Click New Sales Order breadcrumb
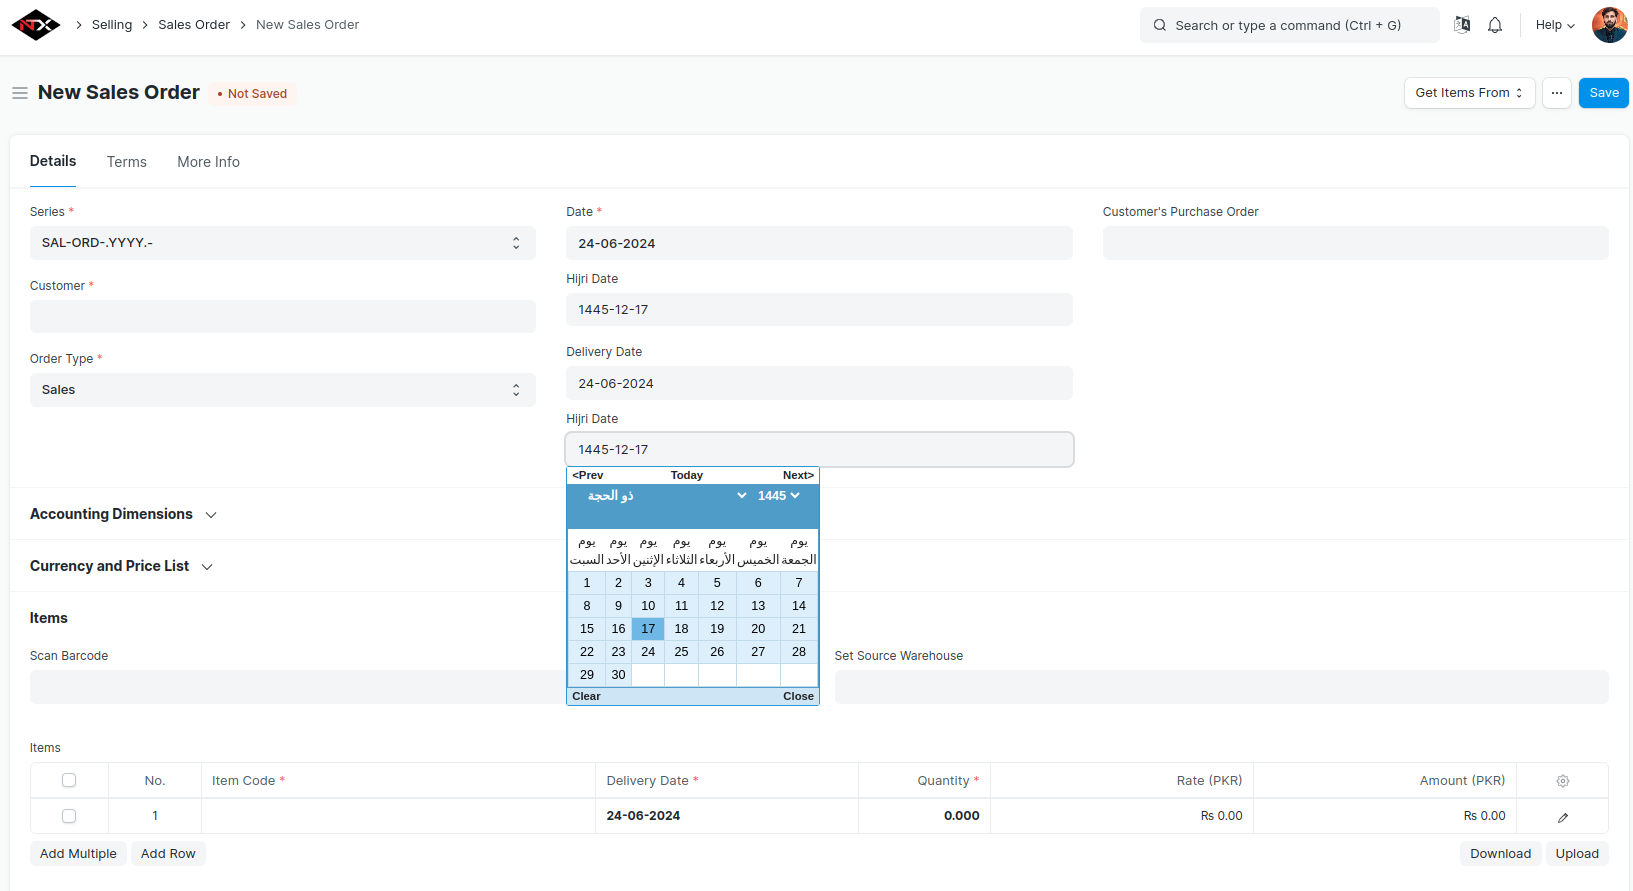Screen dimensions: 1633x891 [307, 25]
